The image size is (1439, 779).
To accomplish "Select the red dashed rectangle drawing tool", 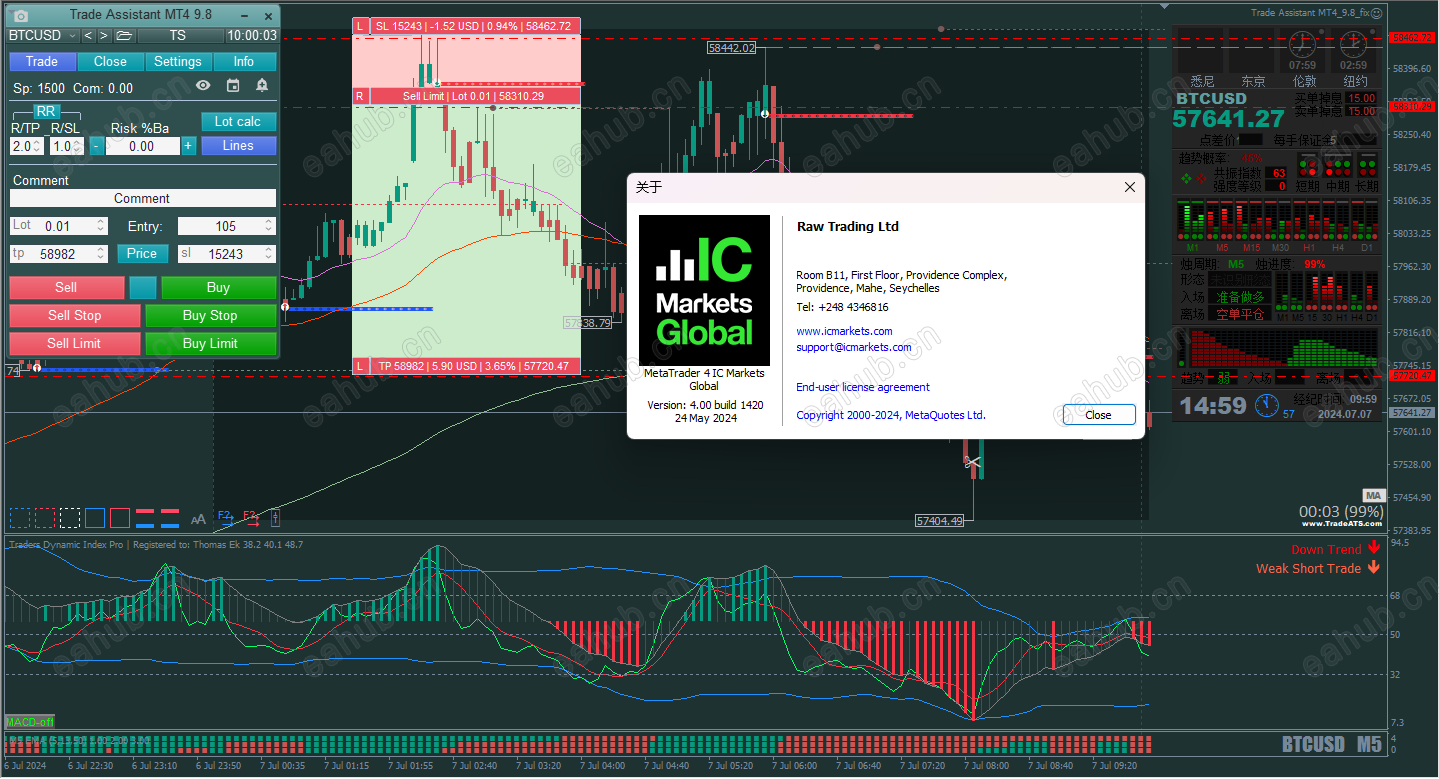I will [45, 518].
